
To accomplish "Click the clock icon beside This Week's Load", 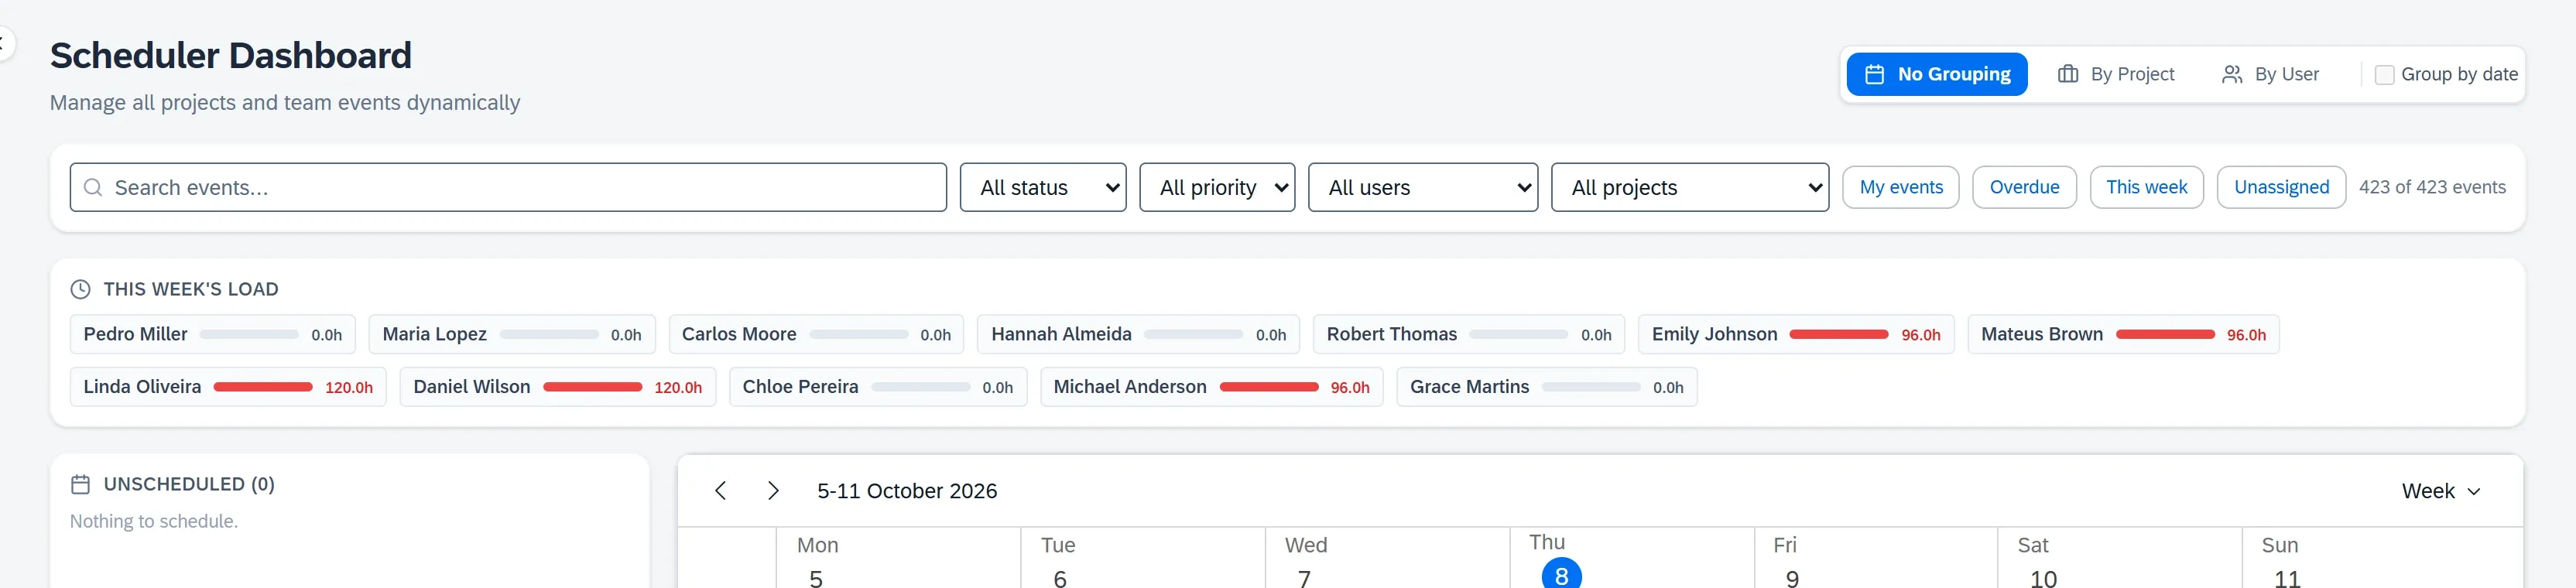I will [x=80, y=290].
